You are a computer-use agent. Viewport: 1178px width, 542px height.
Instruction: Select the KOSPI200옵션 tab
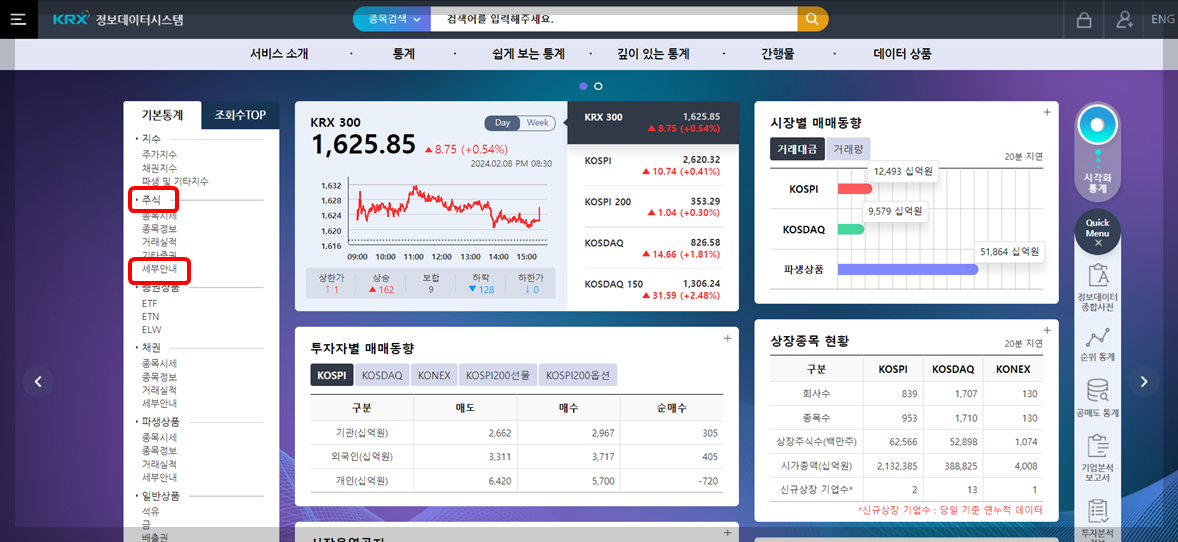point(578,374)
